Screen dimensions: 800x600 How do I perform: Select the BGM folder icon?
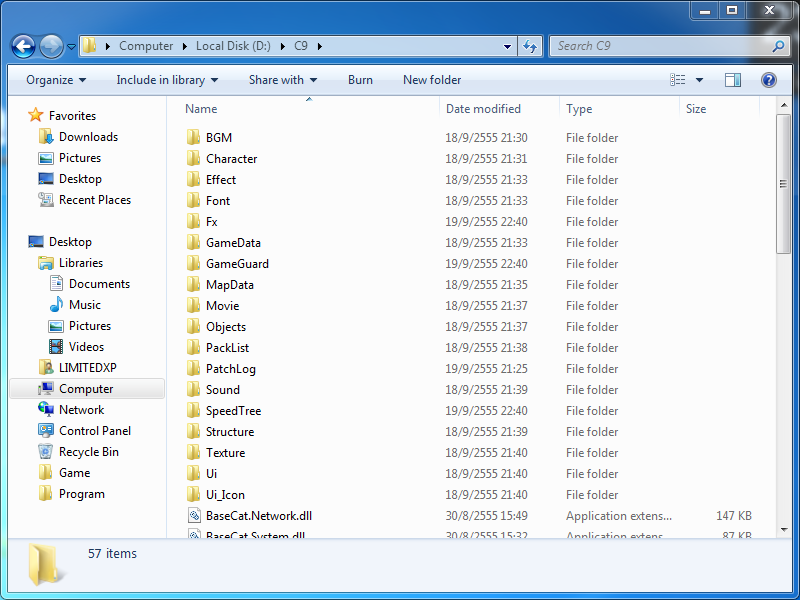point(193,137)
